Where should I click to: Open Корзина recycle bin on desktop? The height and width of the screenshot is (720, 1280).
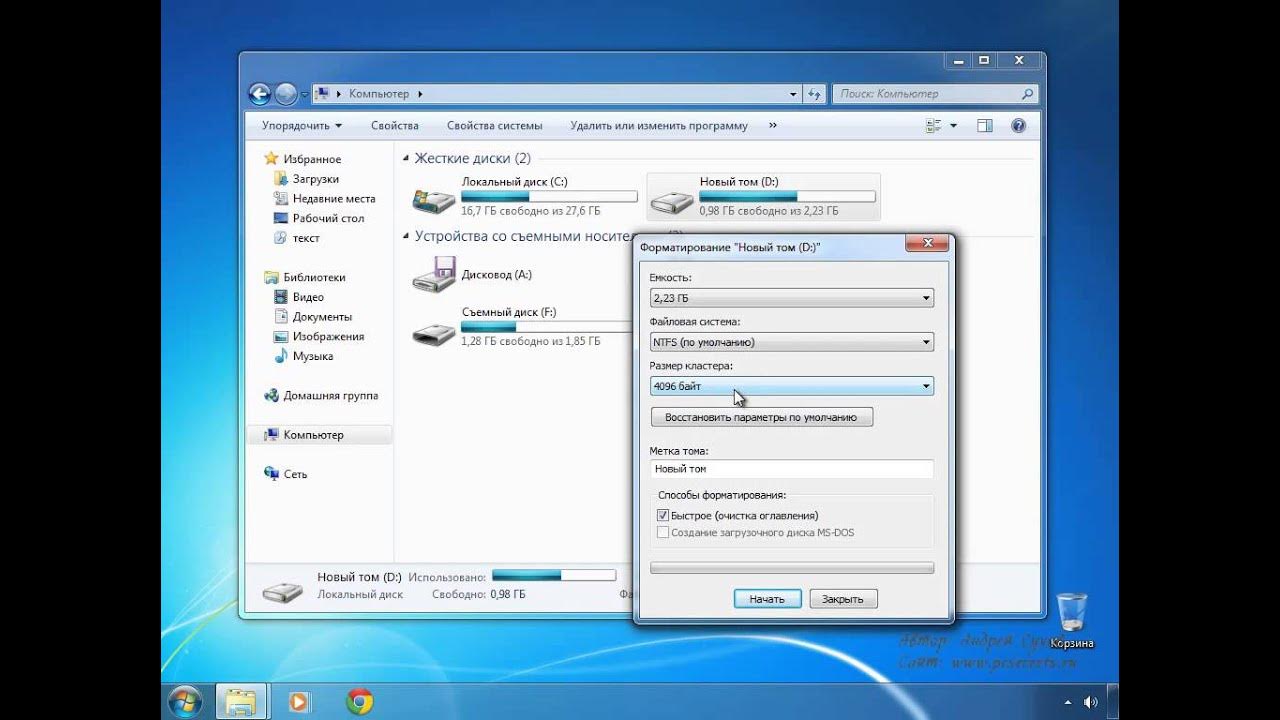[1071, 621]
